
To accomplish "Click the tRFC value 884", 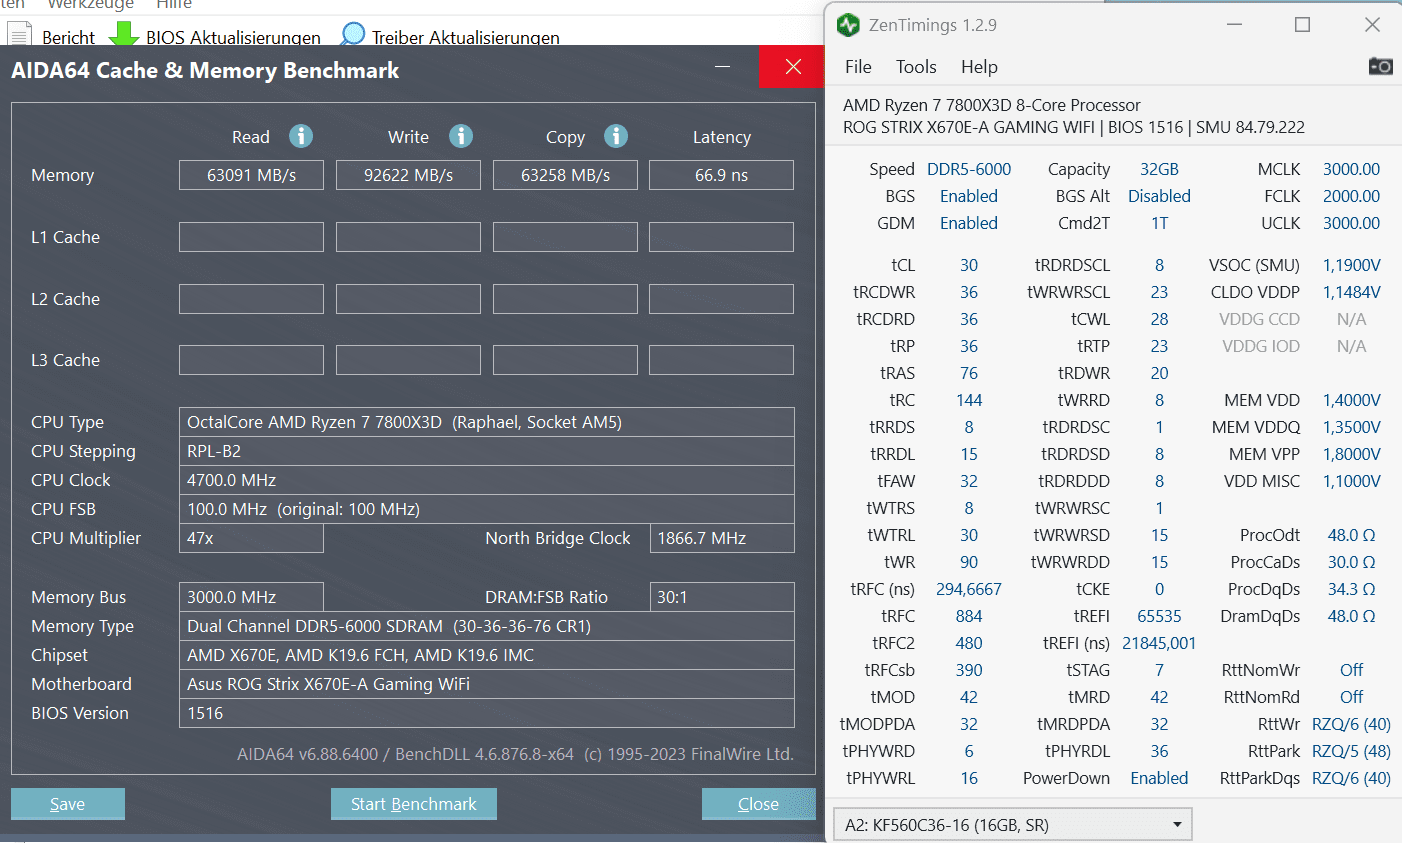I will pos(969,616).
